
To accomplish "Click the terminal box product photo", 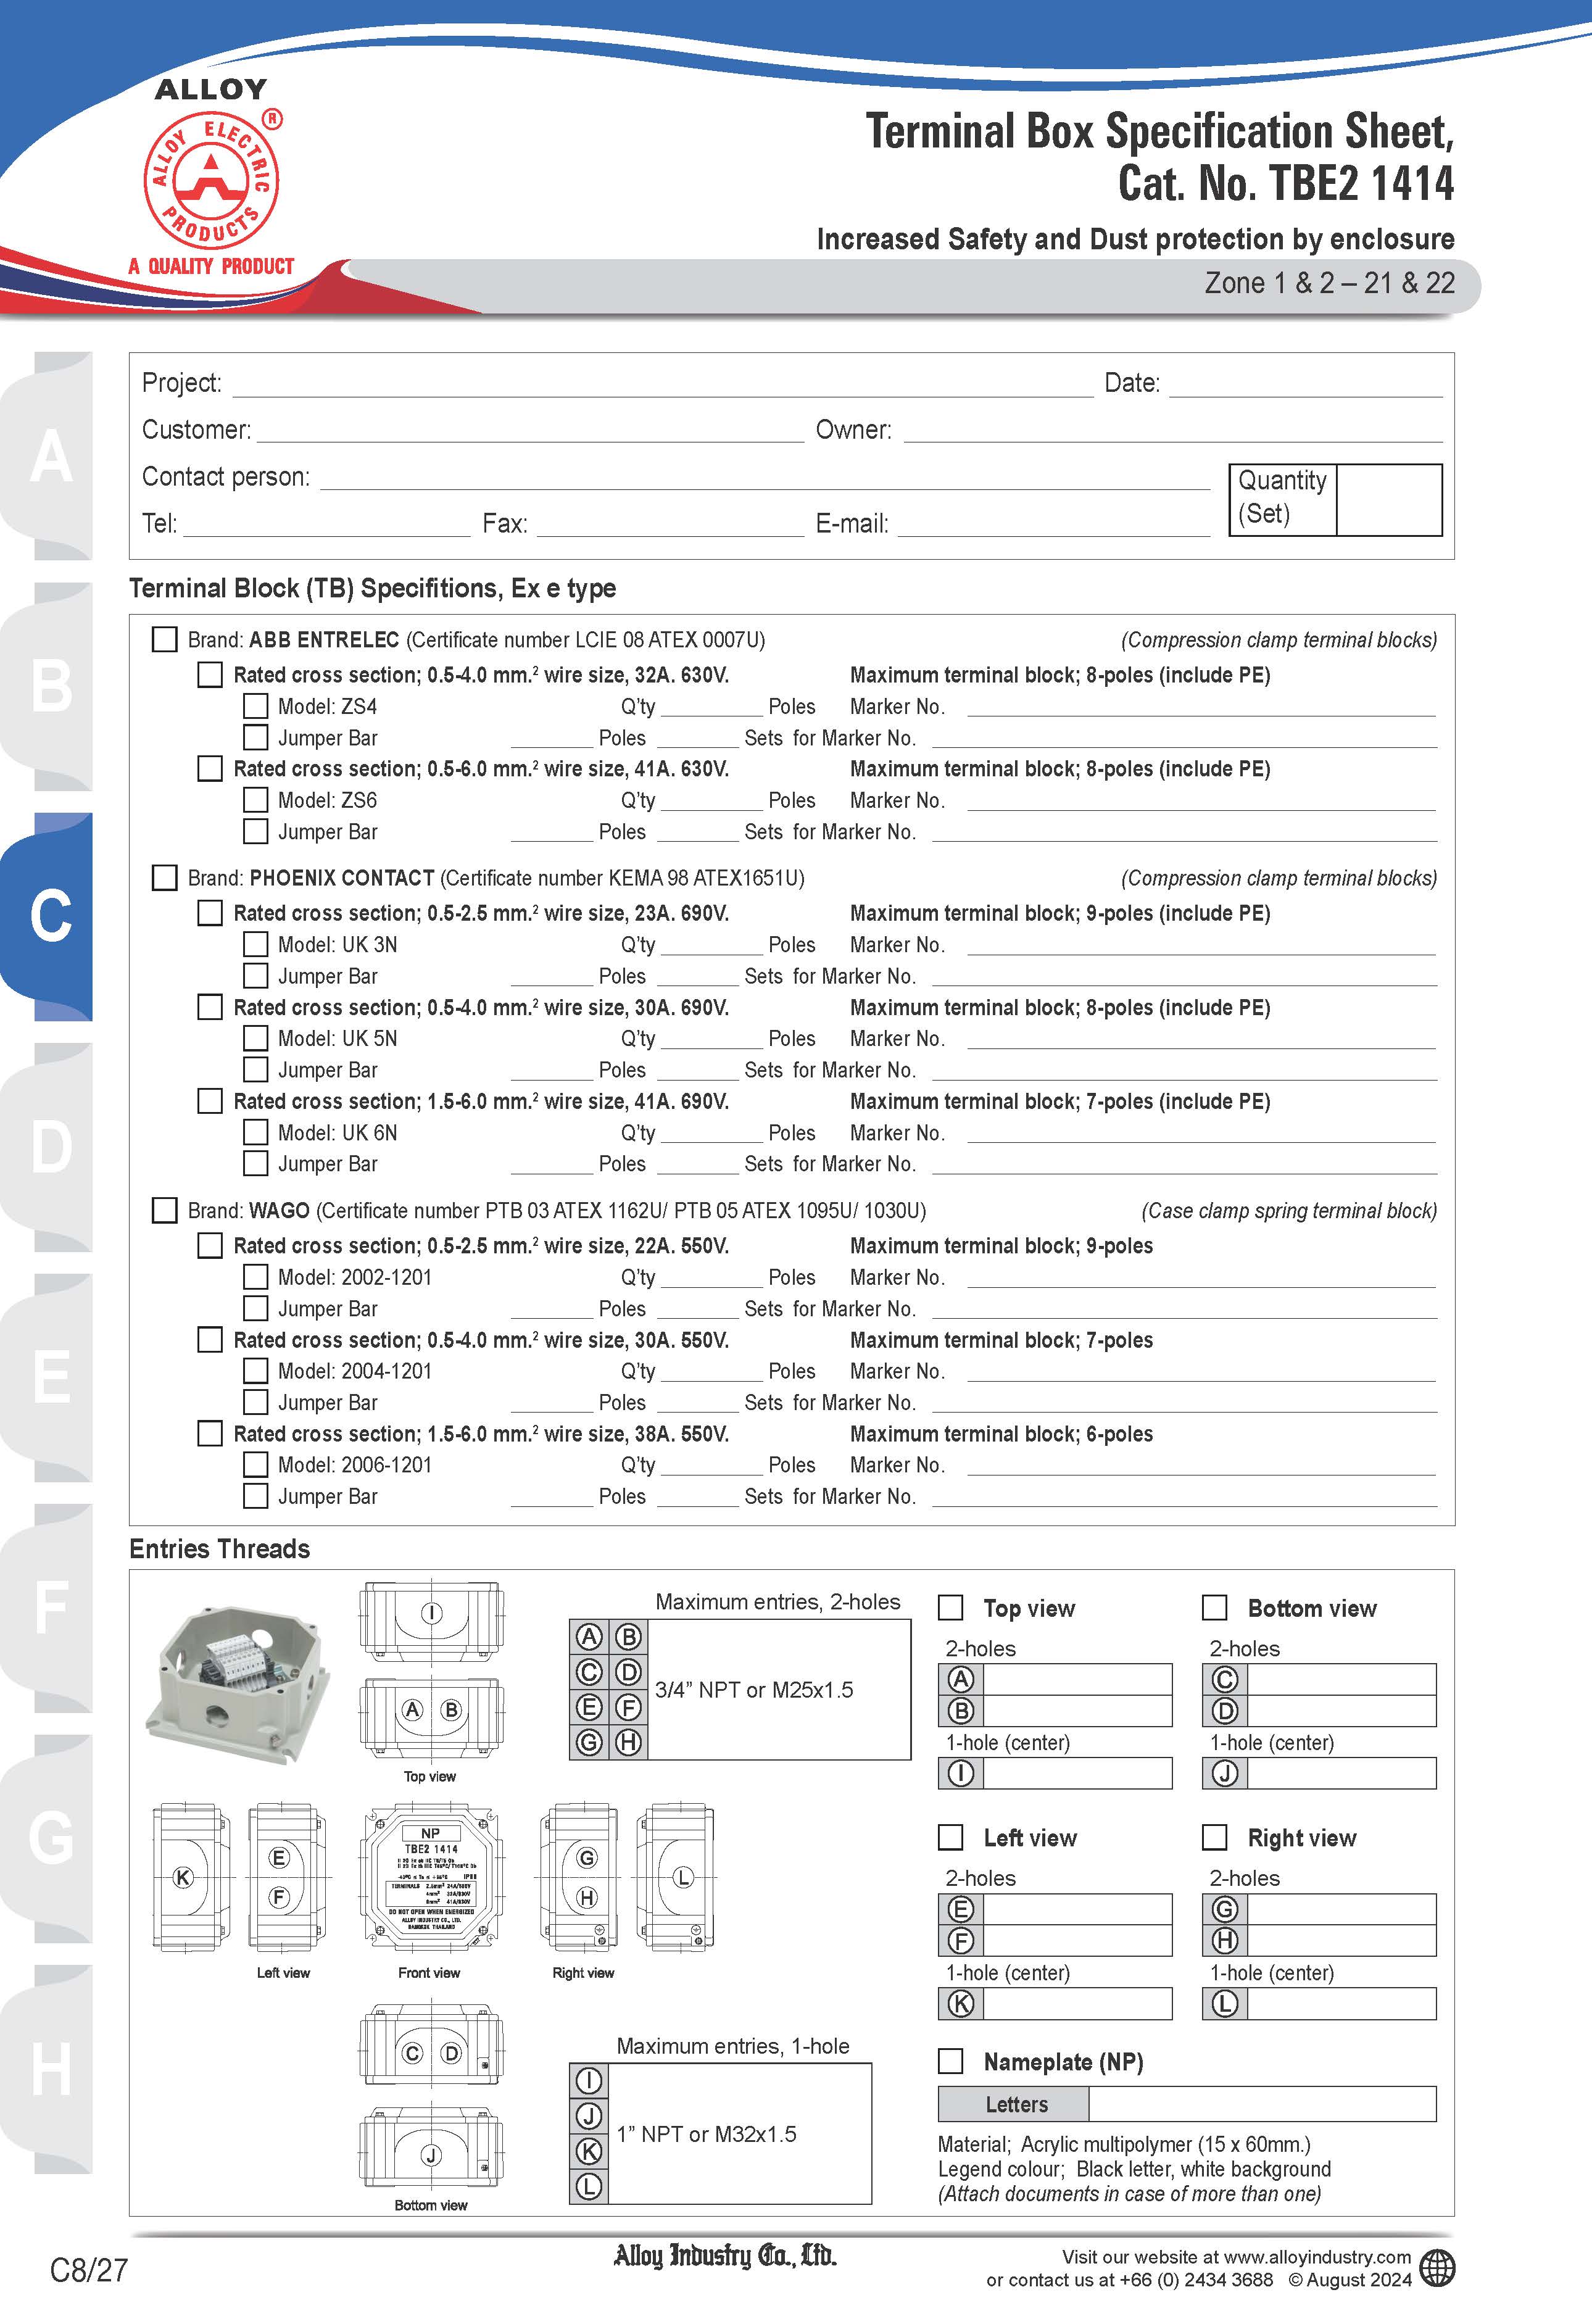I will pos(238,1685).
